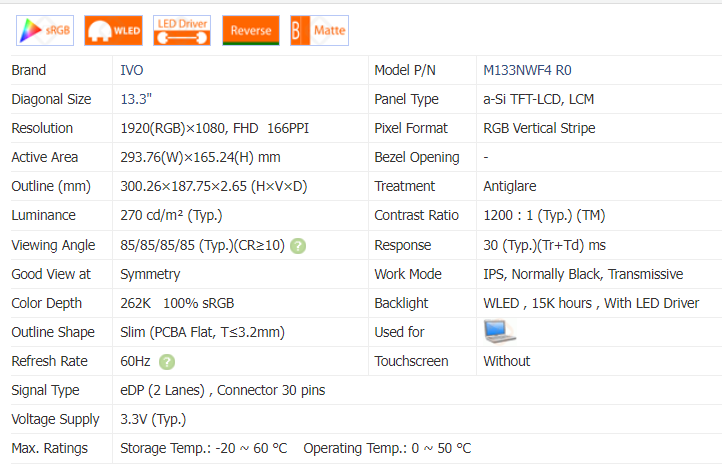The width and height of the screenshot is (722, 465).
Task: Select the Response value 30 (Typ.)(Tr+Td) ms
Action: pos(545,245)
